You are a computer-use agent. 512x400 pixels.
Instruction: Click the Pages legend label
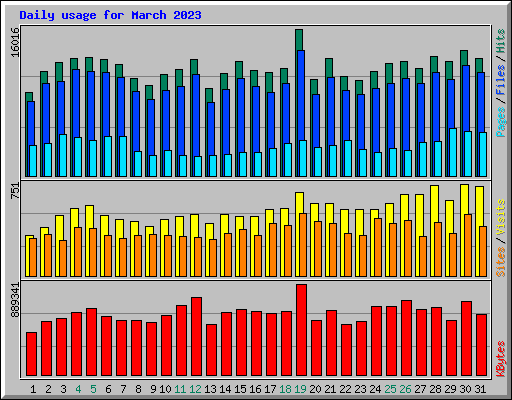501,122
